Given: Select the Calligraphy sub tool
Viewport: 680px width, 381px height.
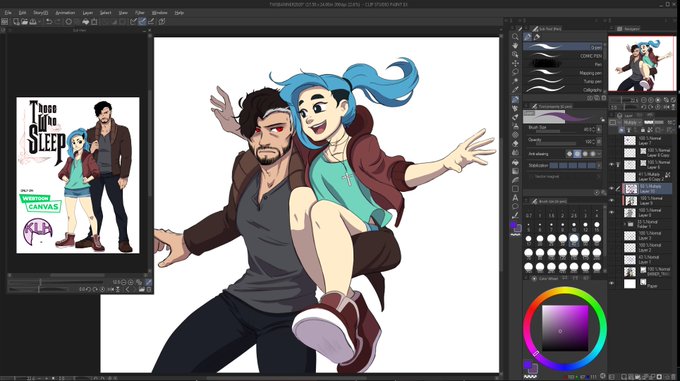Looking at the screenshot, I should [x=563, y=89].
